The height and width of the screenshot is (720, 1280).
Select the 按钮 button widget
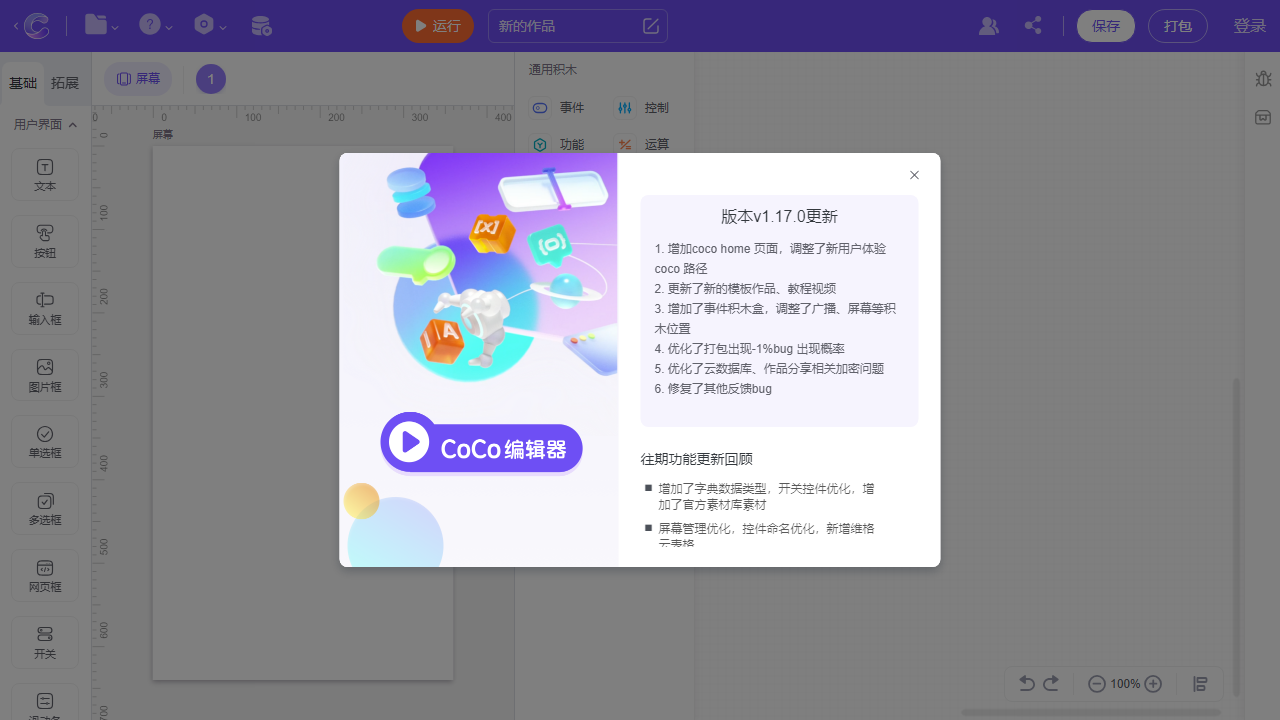(45, 242)
